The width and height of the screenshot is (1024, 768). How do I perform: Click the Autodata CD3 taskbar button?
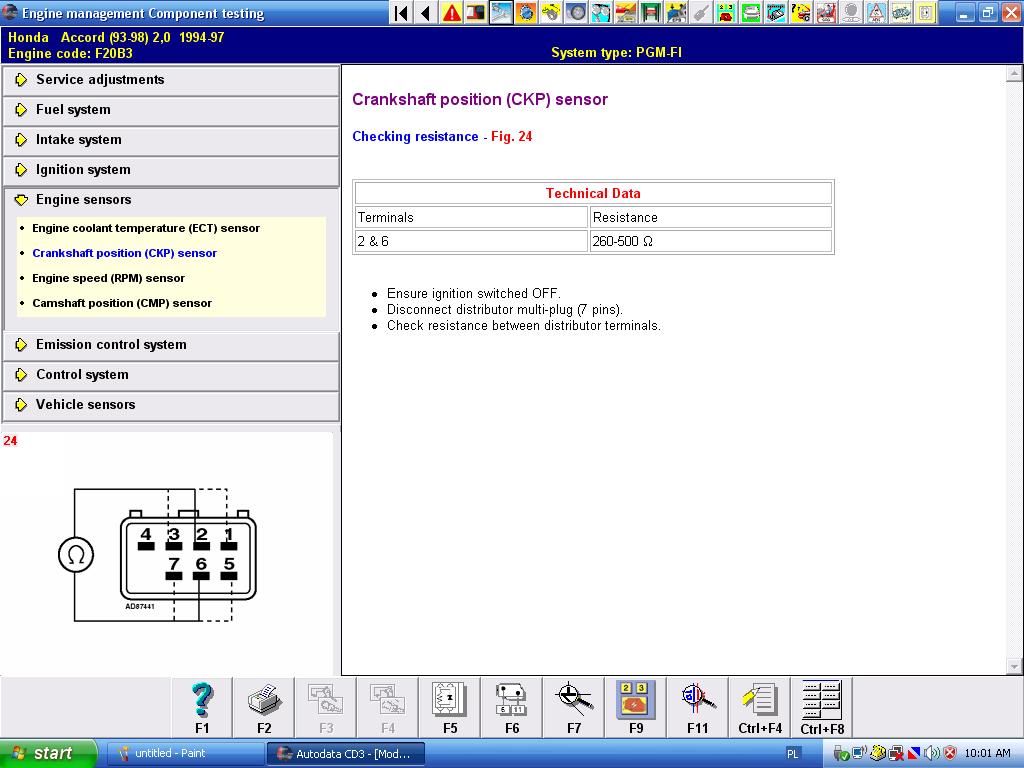[x=346, y=754]
